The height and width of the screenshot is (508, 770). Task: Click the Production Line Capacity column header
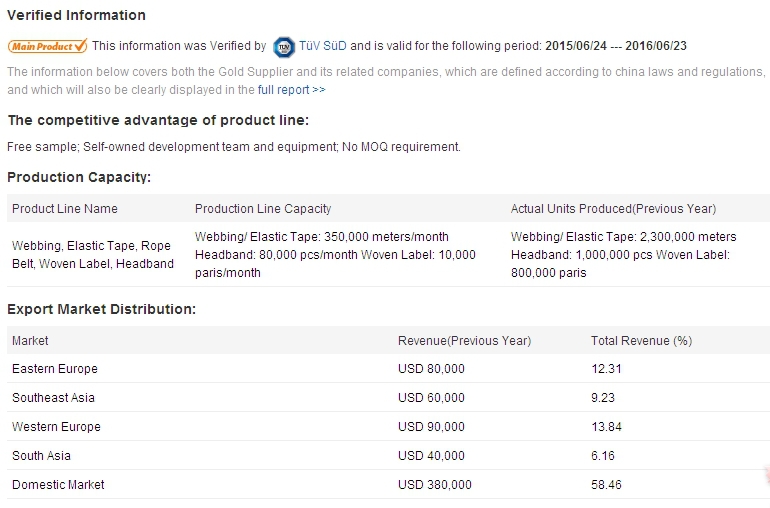263,209
